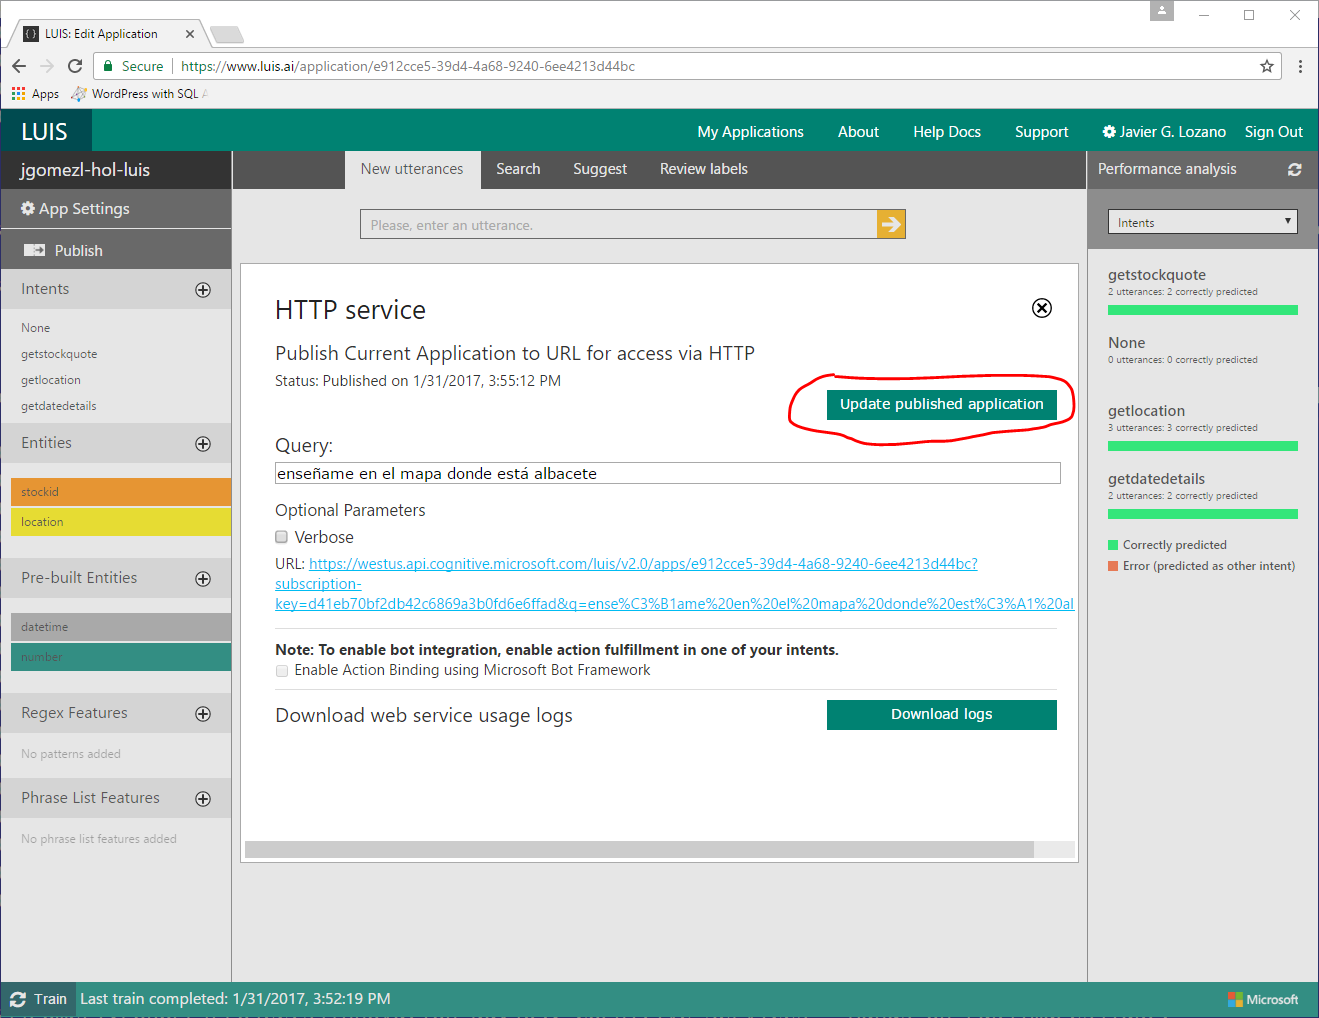Viewport: 1319px width, 1018px height.
Task: Click the Phrase List Features section header
Action: point(90,798)
